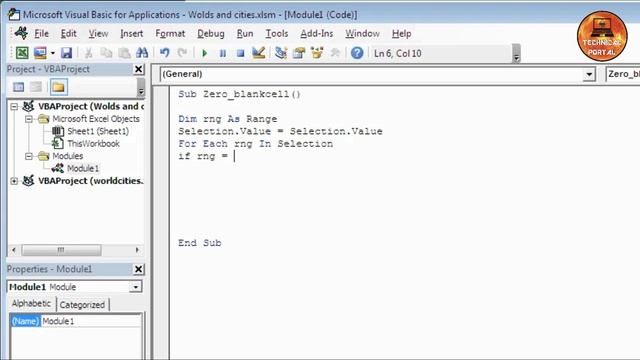Open the Window menu
Image resolution: width=640 pixels, height=360 pixels.
(x=362, y=33)
